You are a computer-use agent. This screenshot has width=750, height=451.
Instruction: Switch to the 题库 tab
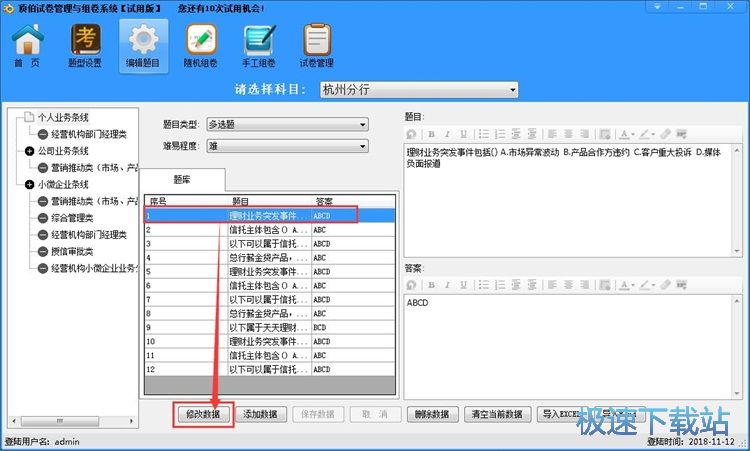pyautogui.click(x=182, y=180)
